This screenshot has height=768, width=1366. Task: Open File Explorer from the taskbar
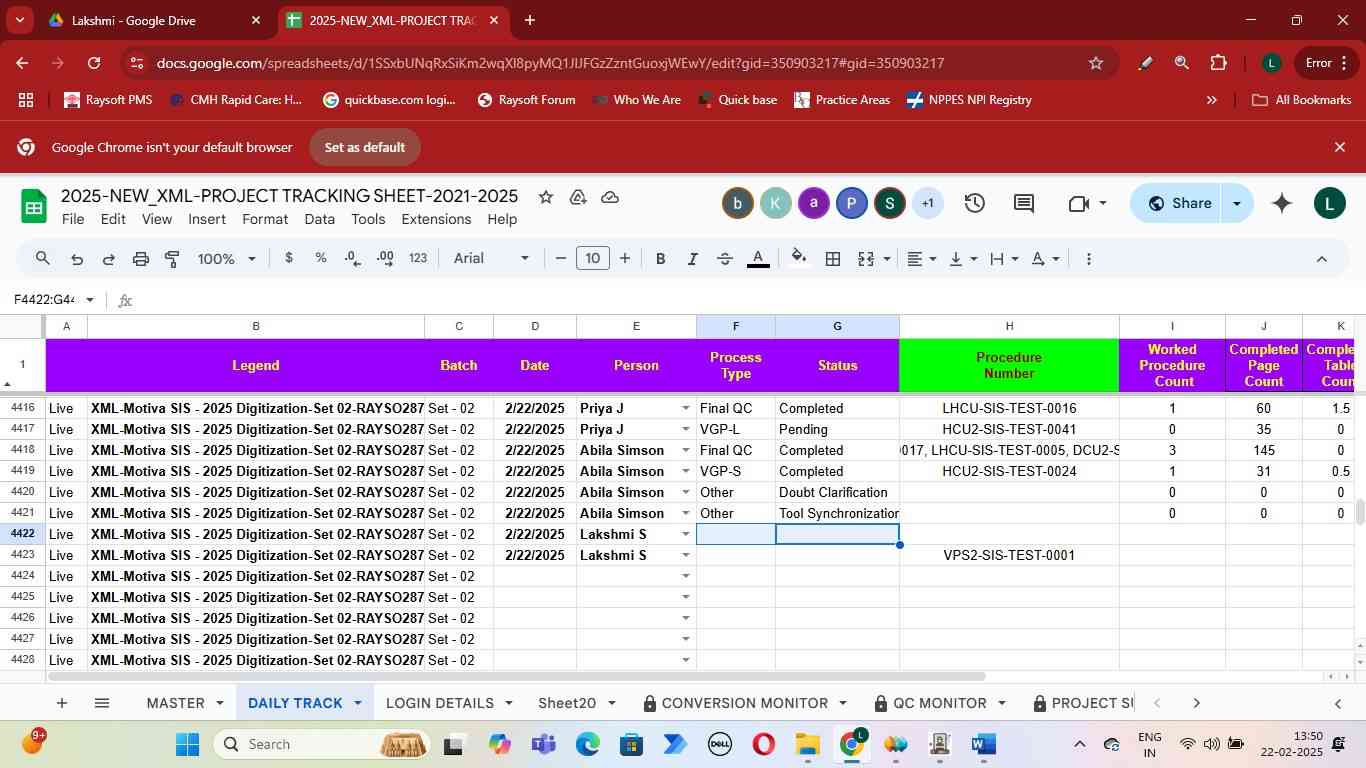(808, 744)
